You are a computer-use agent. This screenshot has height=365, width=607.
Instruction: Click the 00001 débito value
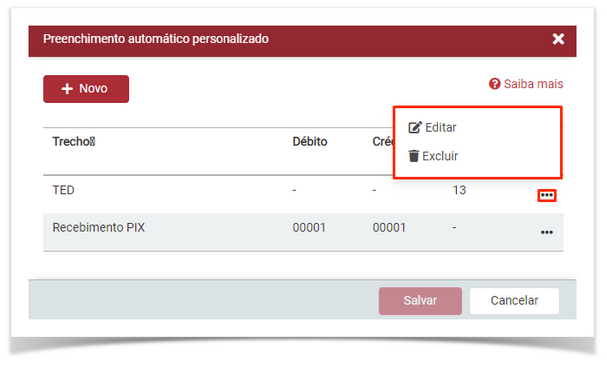click(309, 227)
